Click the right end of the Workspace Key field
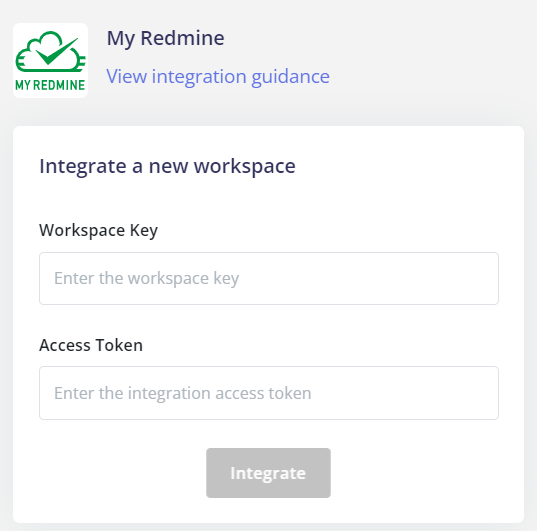Viewport: 537px width, 531px height. click(479, 279)
